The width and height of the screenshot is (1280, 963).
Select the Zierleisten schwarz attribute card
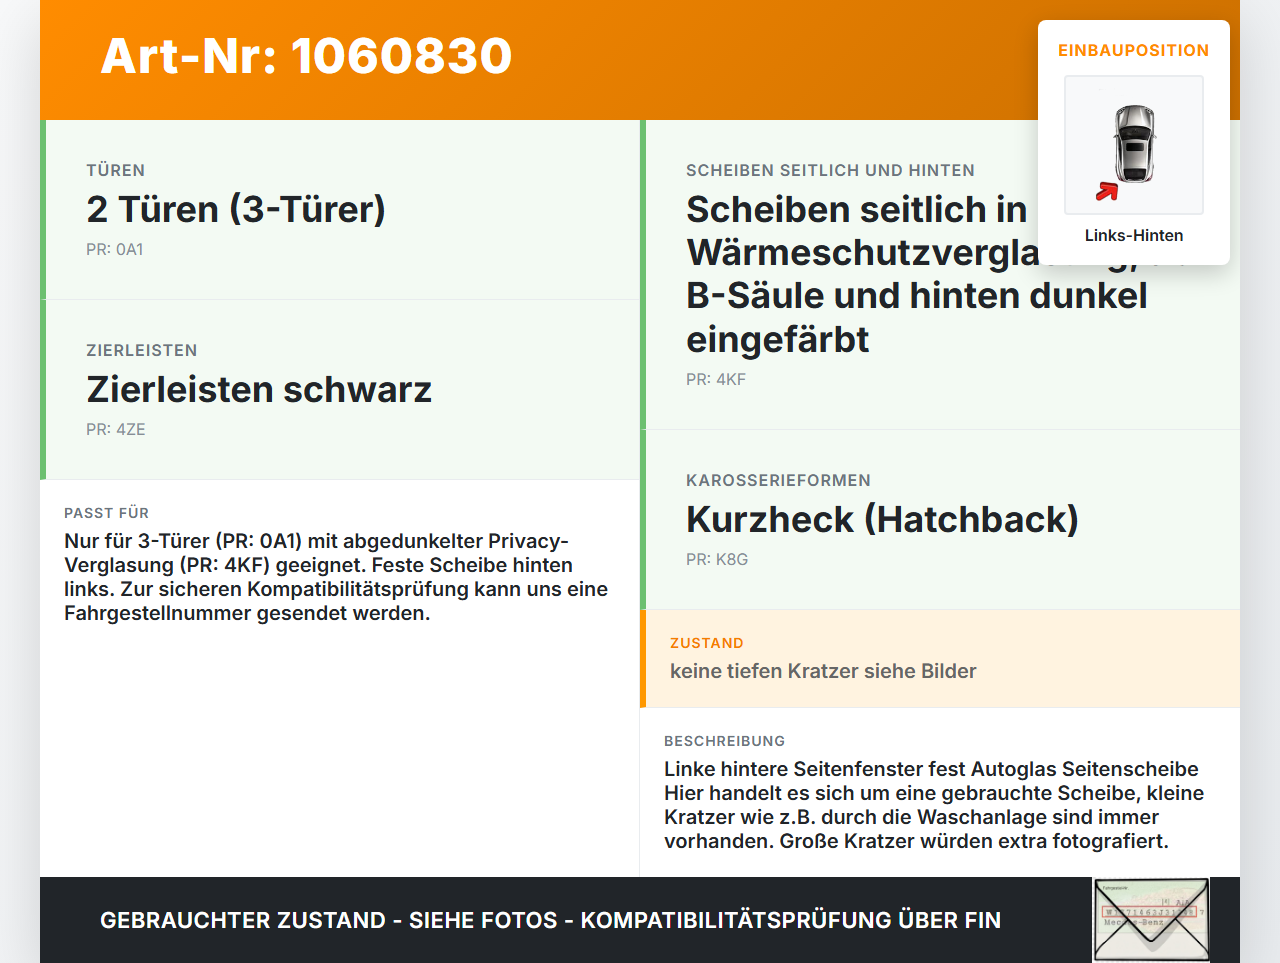(340, 390)
